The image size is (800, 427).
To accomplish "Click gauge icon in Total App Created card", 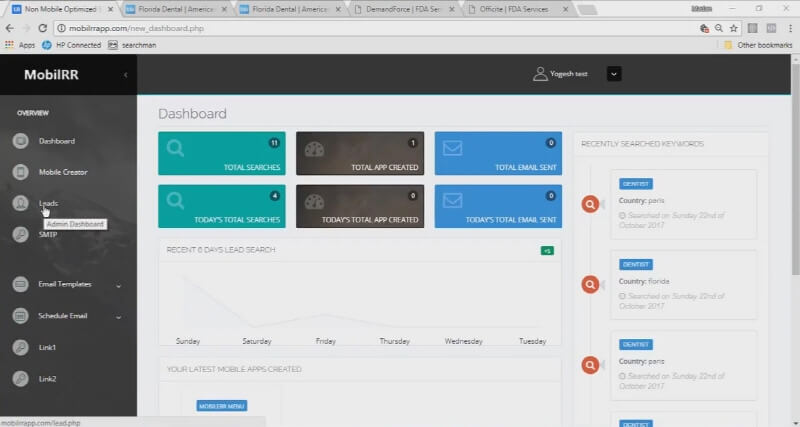I will click(314, 149).
